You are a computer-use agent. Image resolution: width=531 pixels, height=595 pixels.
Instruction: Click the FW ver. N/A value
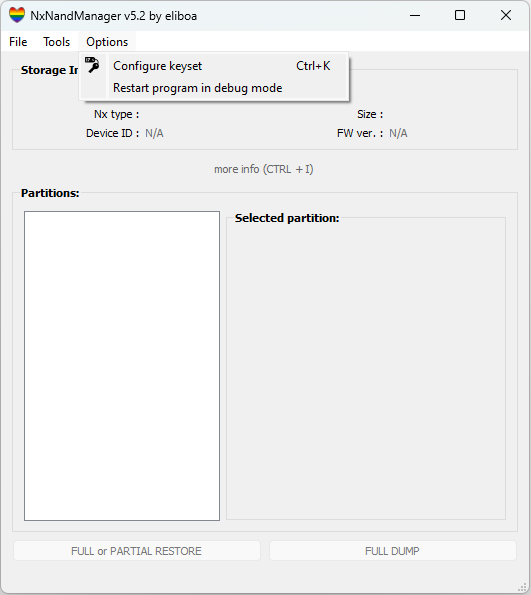pos(398,133)
